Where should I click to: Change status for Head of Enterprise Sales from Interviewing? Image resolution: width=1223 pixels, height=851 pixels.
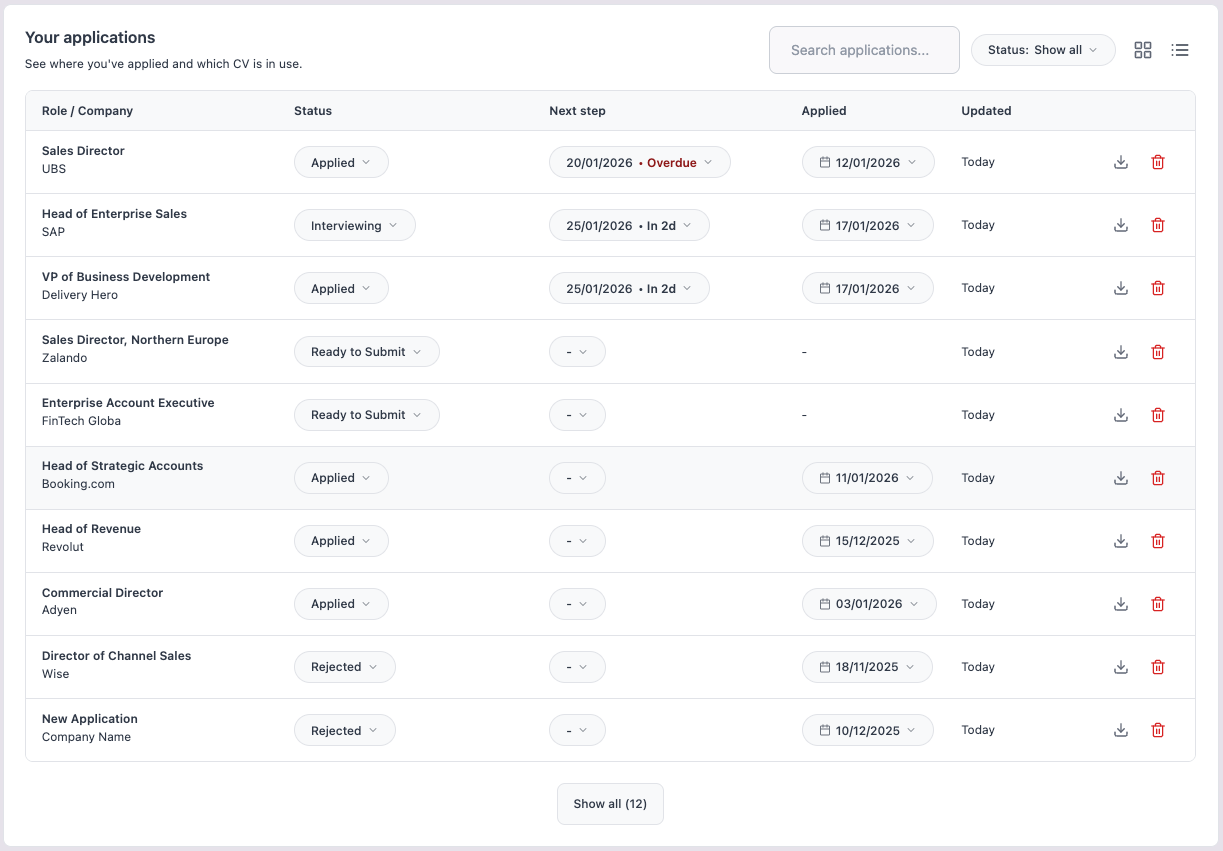(x=354, y=225)
